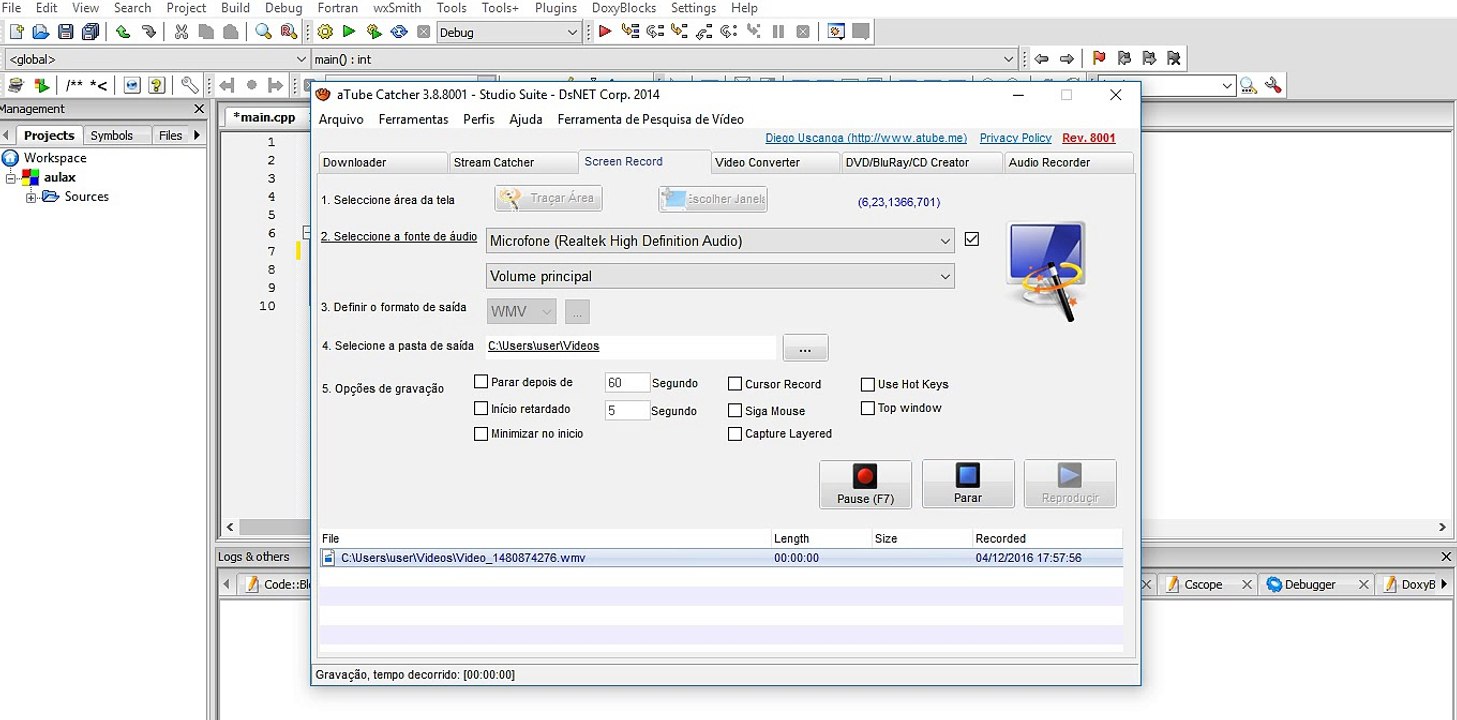Open the main() : int function dropdown
The height and width of the screenshot is (720, 1457).
tap(666, 59)
